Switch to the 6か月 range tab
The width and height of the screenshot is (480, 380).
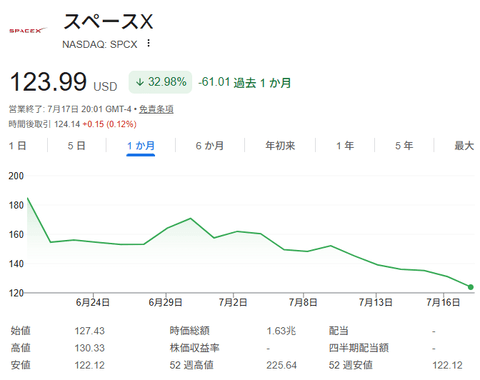click(x=210, y=146)
